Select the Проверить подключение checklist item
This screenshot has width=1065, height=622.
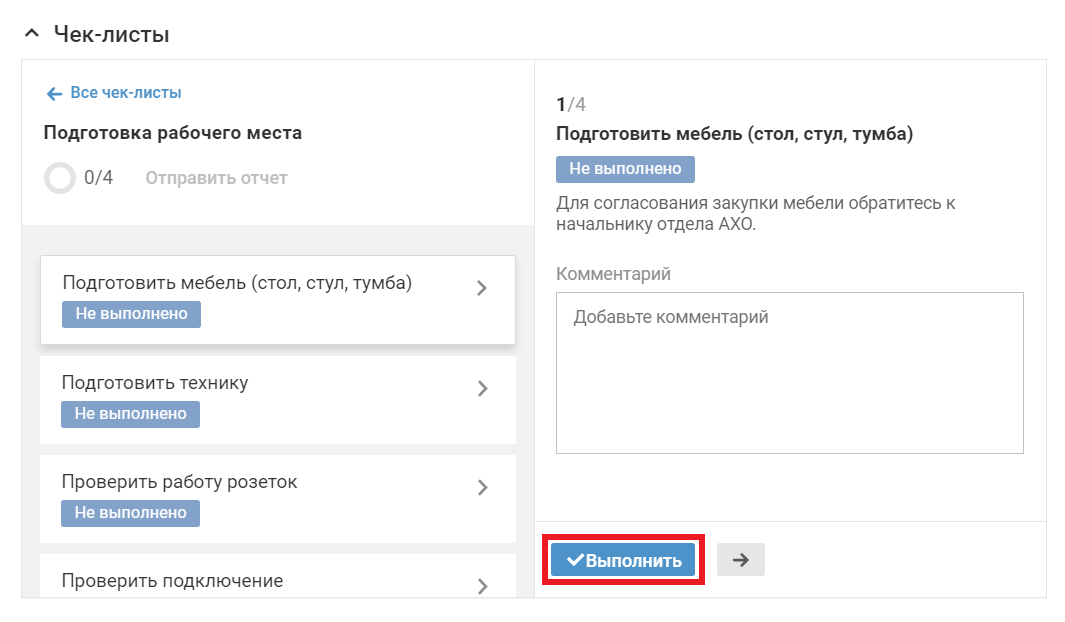(x=172, y=581)
